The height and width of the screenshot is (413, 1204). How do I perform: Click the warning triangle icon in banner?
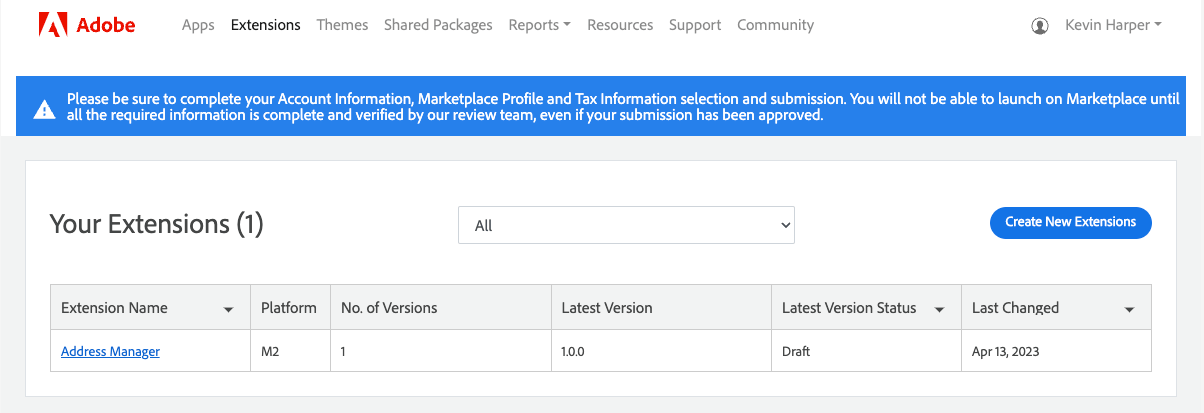click(x=44, y=109)
